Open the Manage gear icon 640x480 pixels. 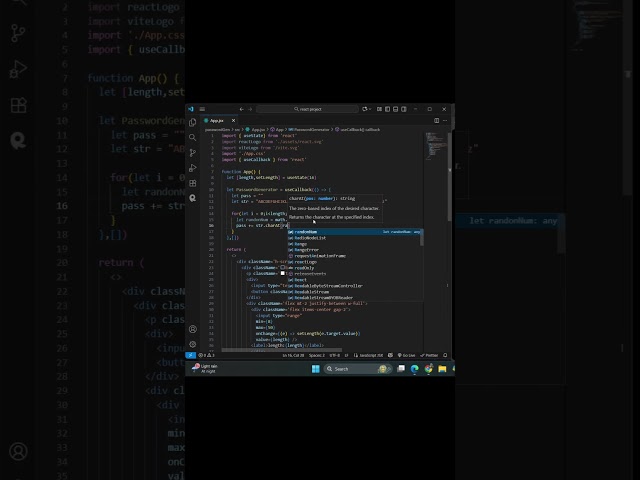coord(193,344)
